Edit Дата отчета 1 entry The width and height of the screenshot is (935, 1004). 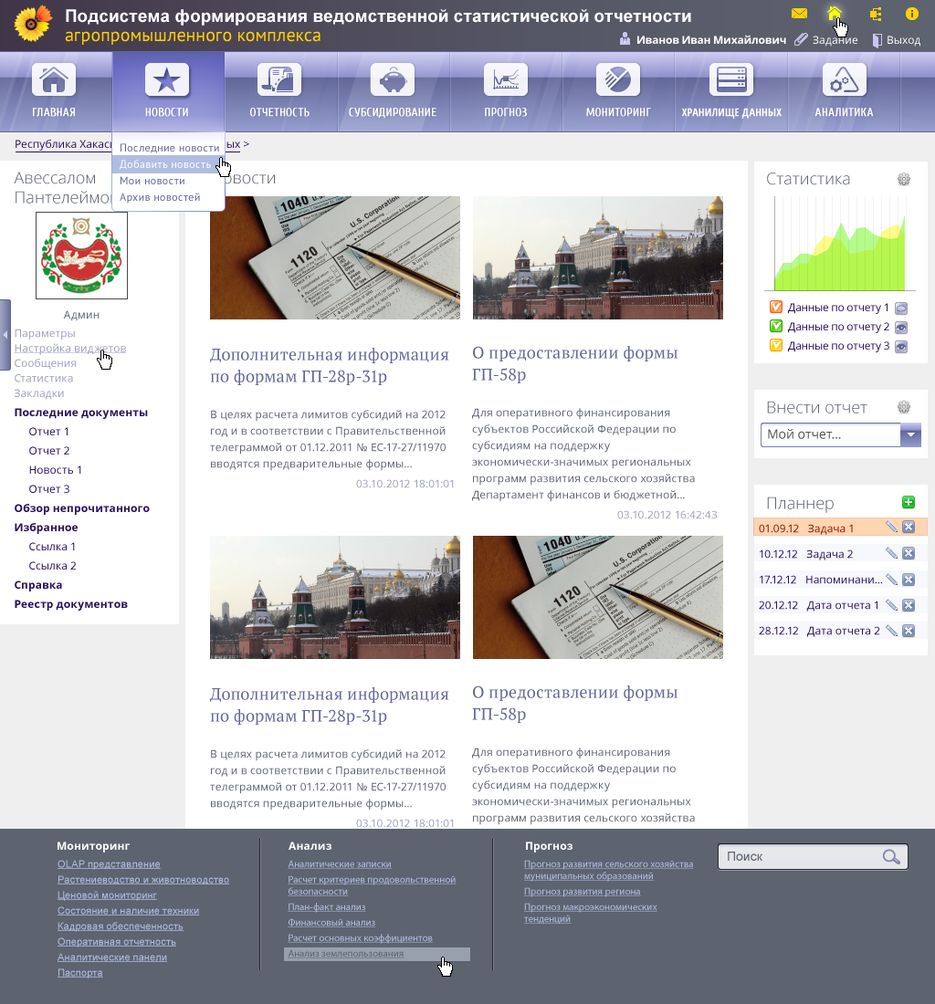click(891, 605)
